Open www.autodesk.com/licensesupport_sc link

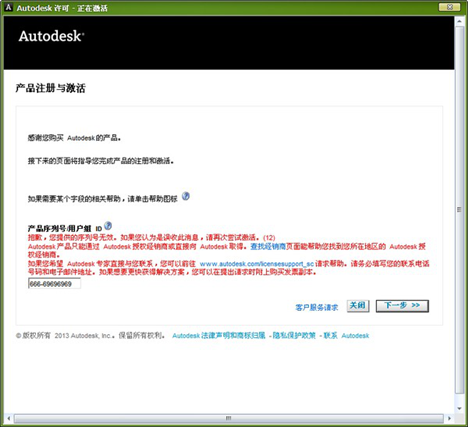(257, 264)
